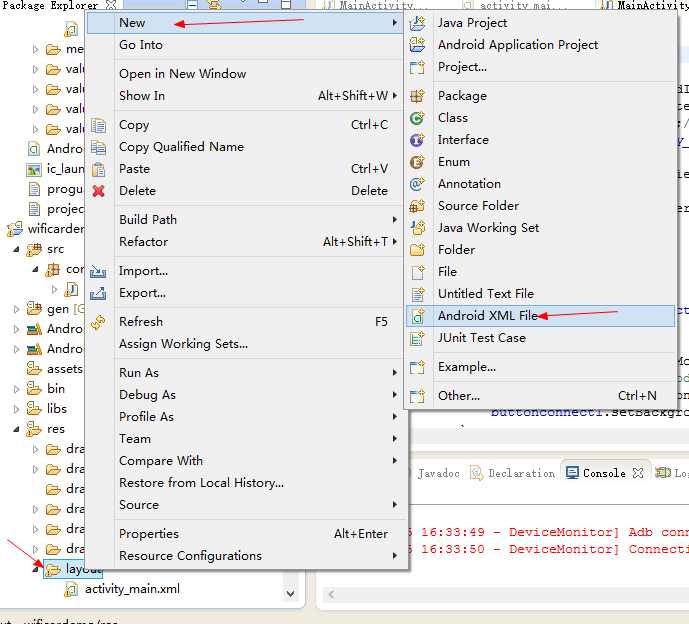Click the Package icon in New submenu

[417, 96]
